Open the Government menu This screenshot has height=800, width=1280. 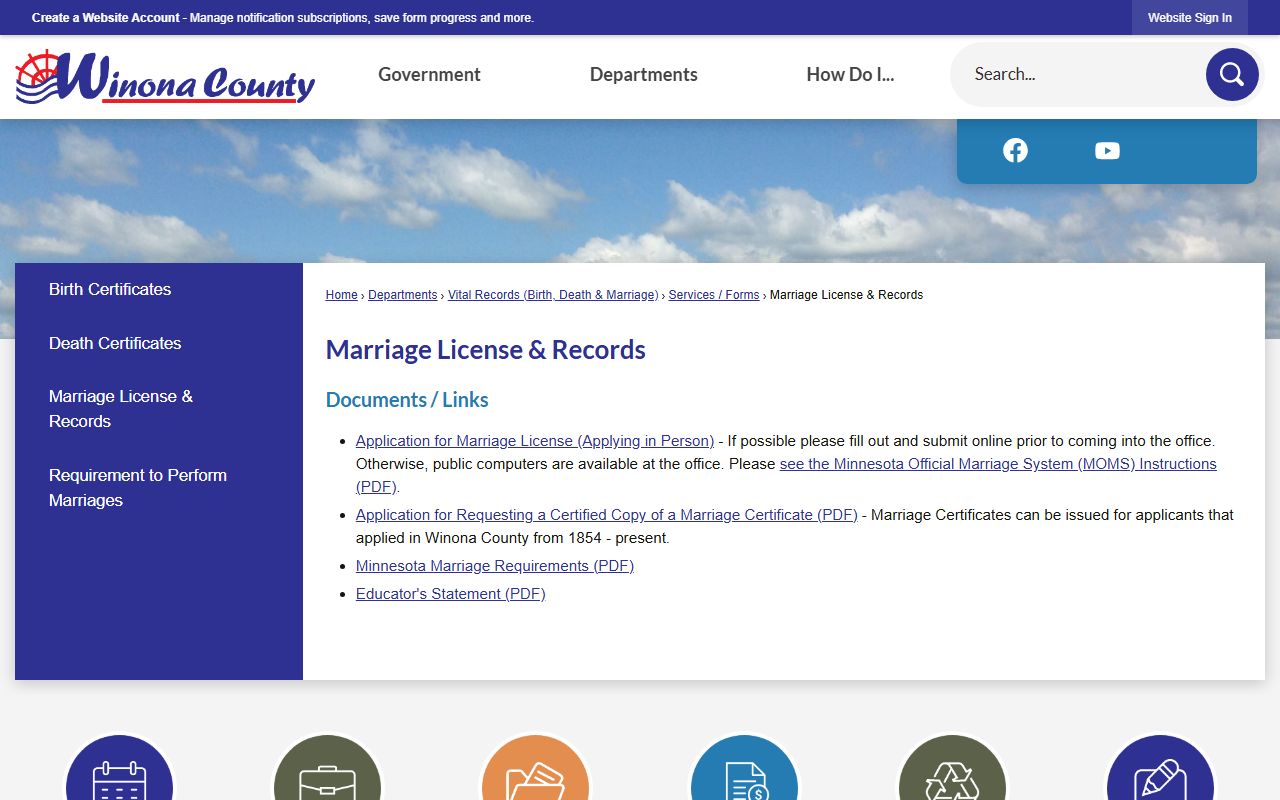[429, 75]
